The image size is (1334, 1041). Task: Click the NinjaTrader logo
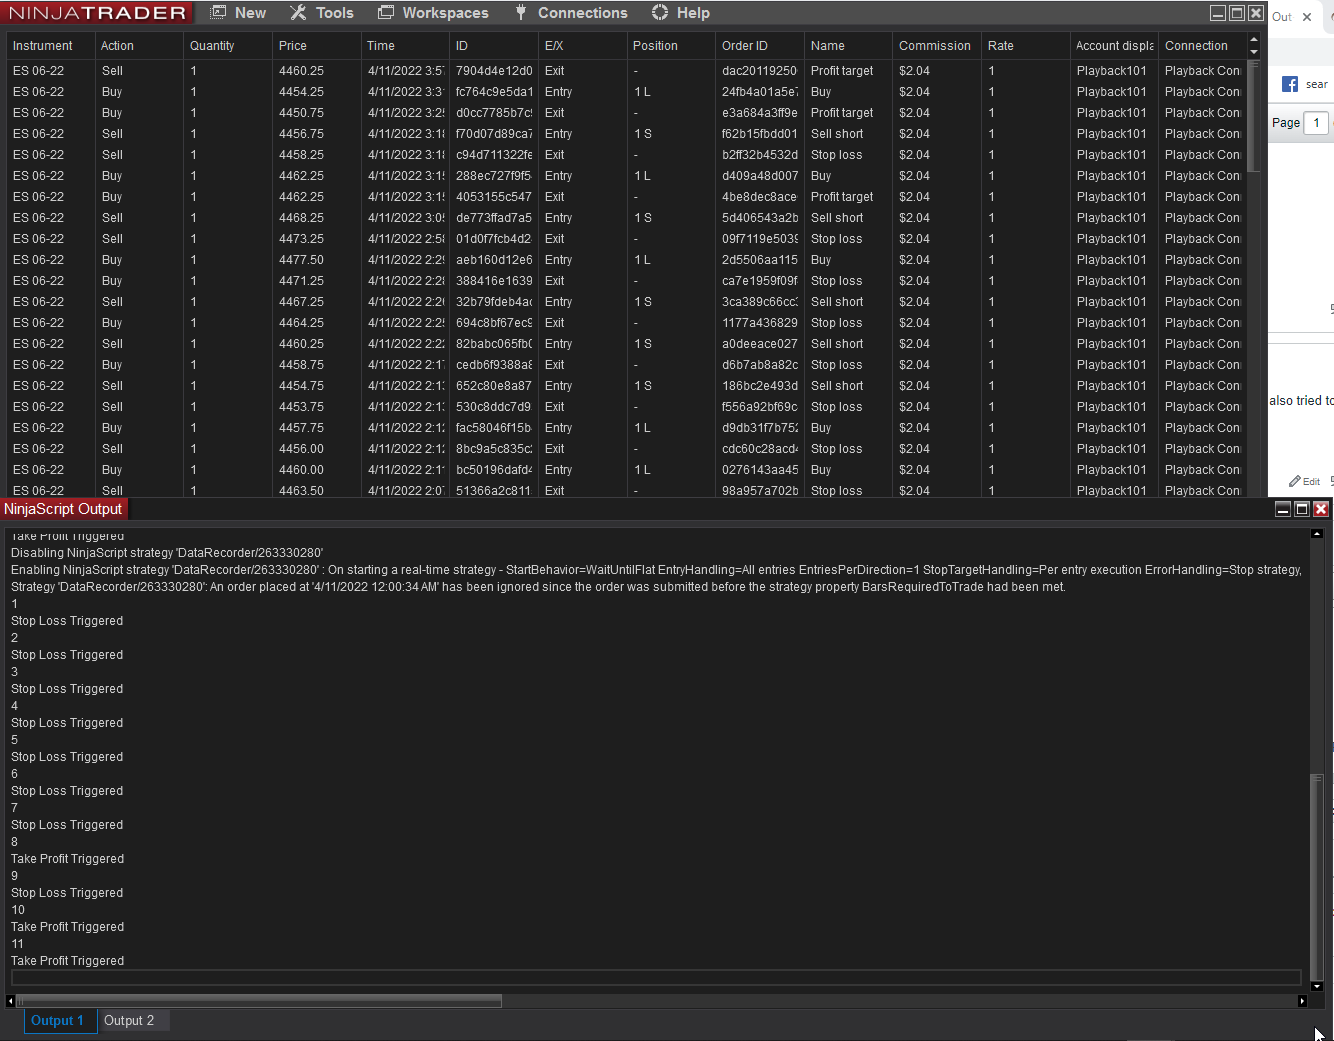point(97,13)
